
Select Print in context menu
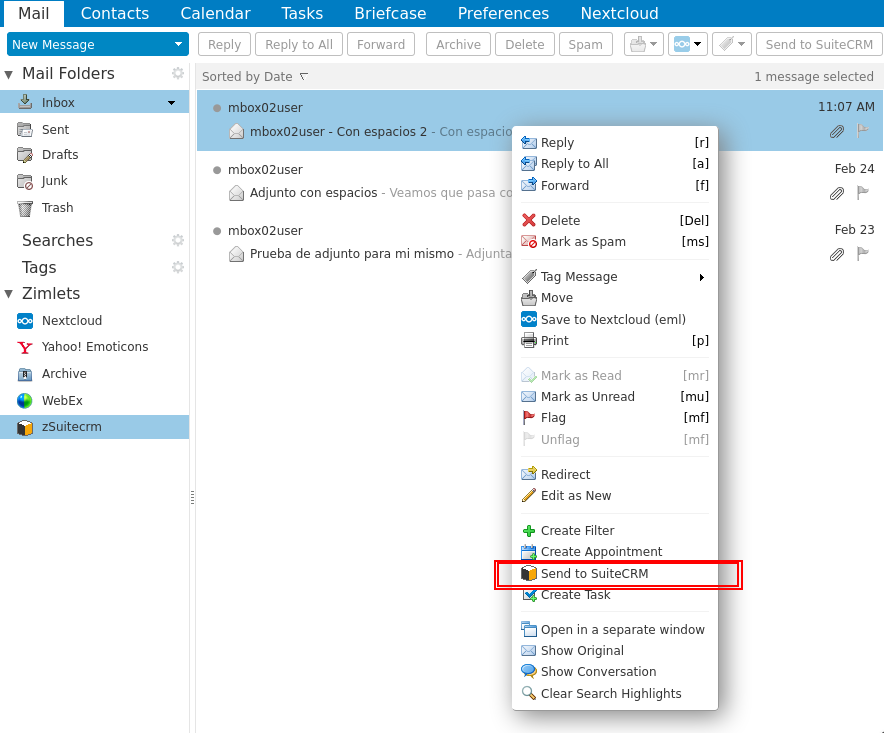(x=615, y=341)
